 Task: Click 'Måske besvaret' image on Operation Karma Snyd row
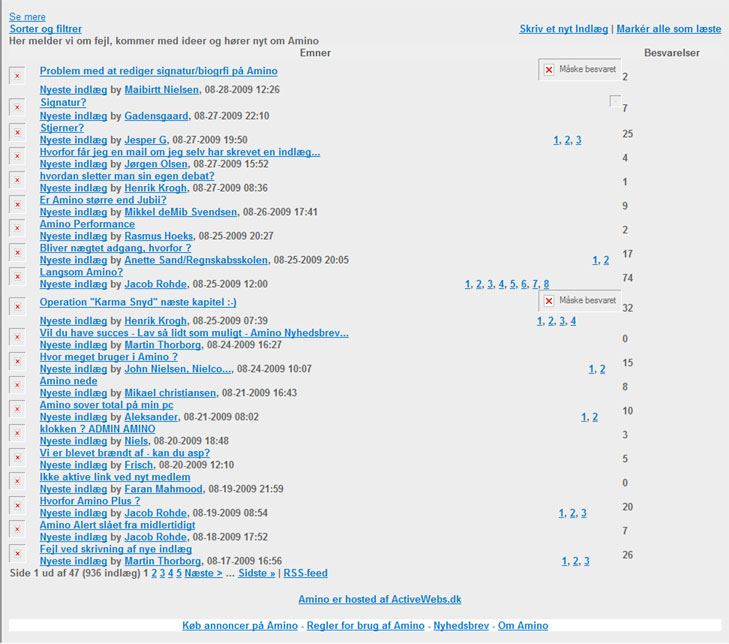pyautogui.click(x=579, y=301)
